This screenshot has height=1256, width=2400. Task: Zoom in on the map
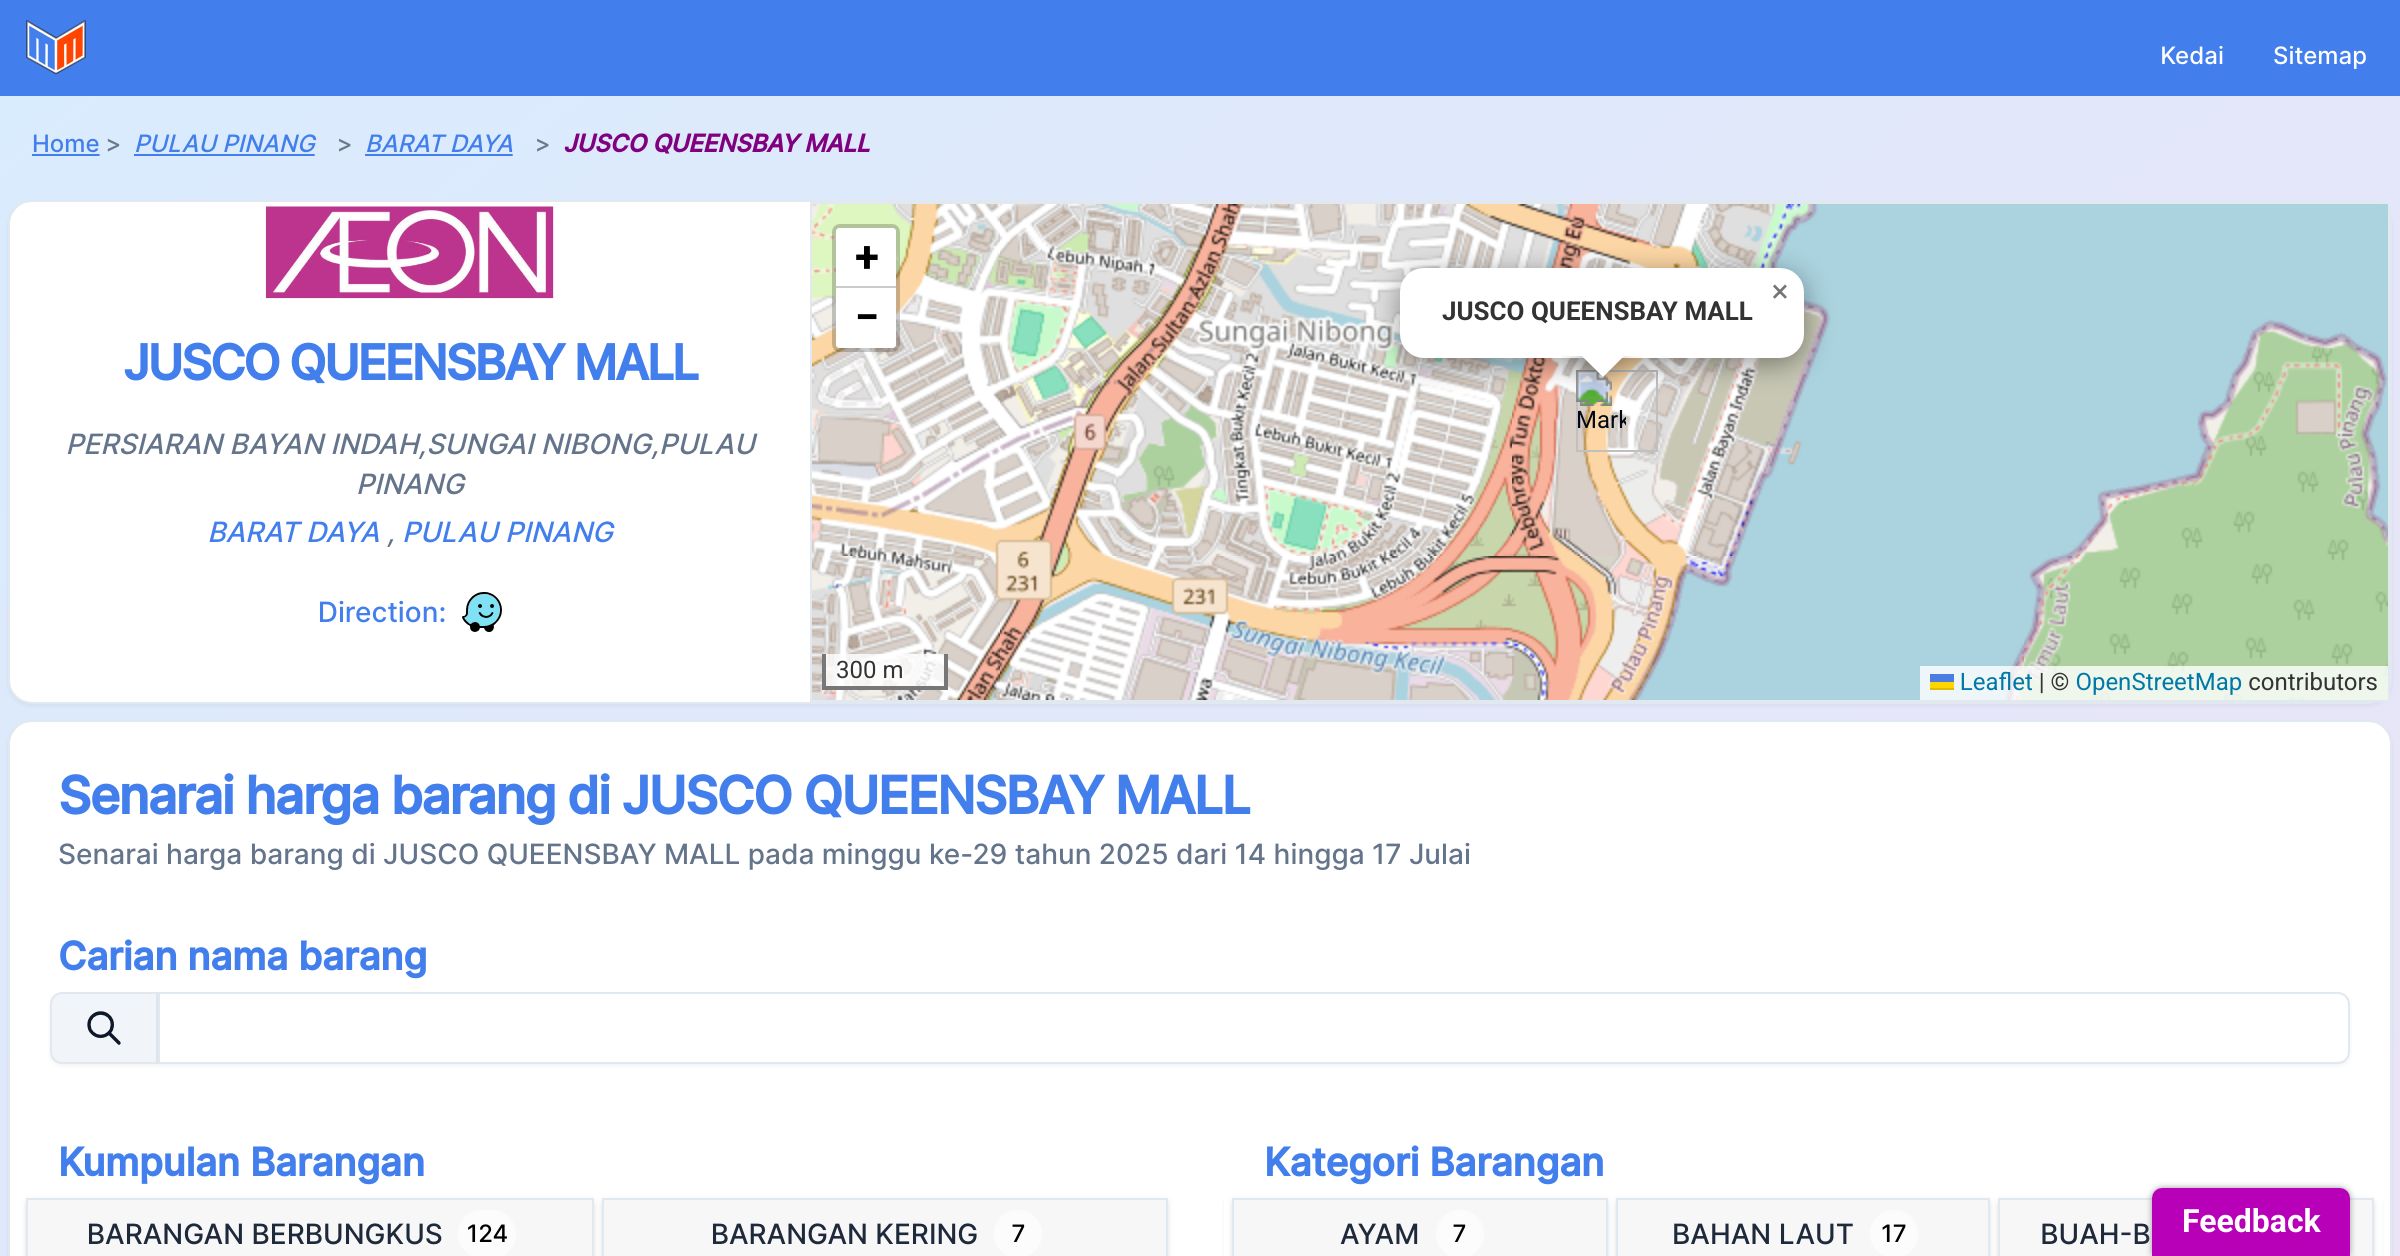(866, 258)
